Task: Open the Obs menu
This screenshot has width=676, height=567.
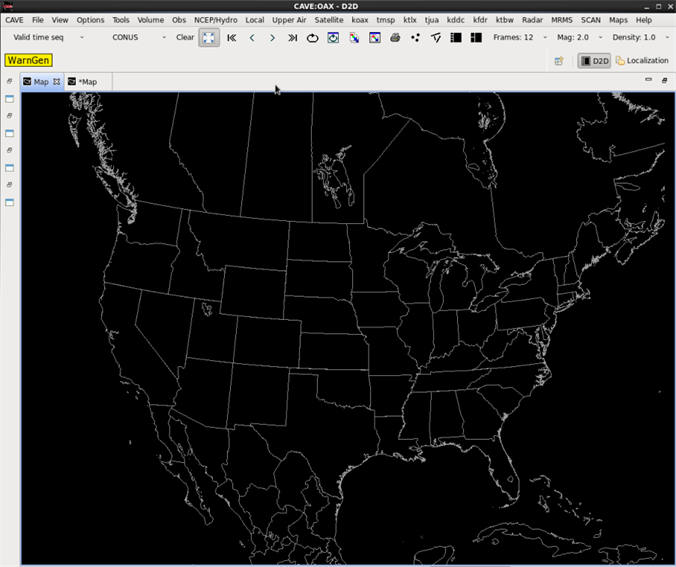Action: coord(179,20)
